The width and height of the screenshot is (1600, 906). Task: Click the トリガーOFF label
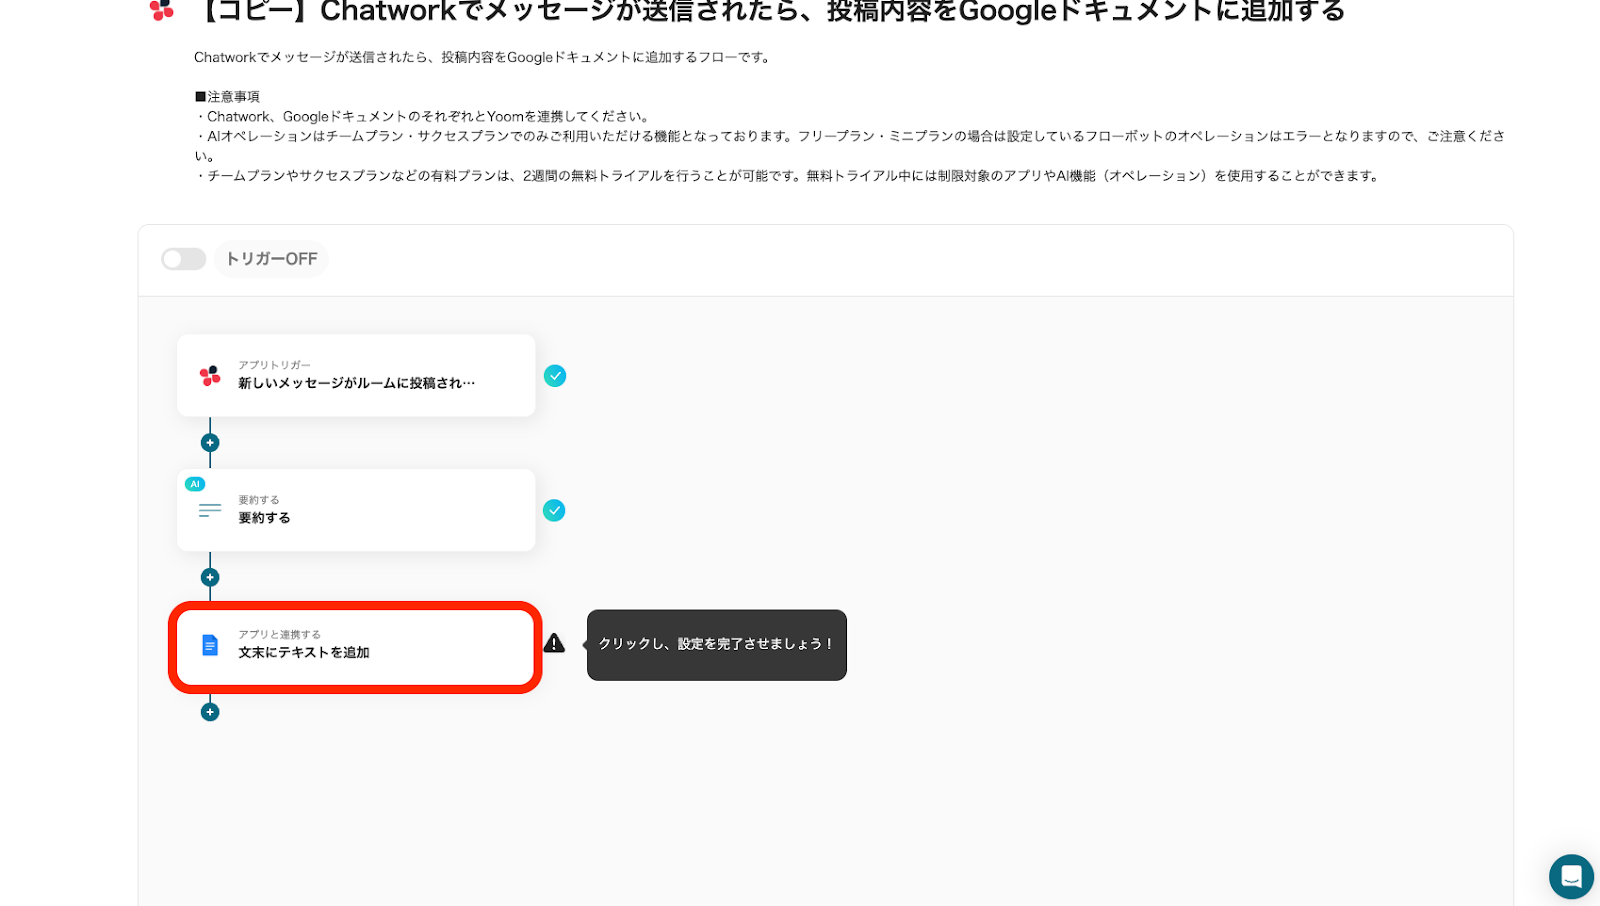tap(271, 259)
